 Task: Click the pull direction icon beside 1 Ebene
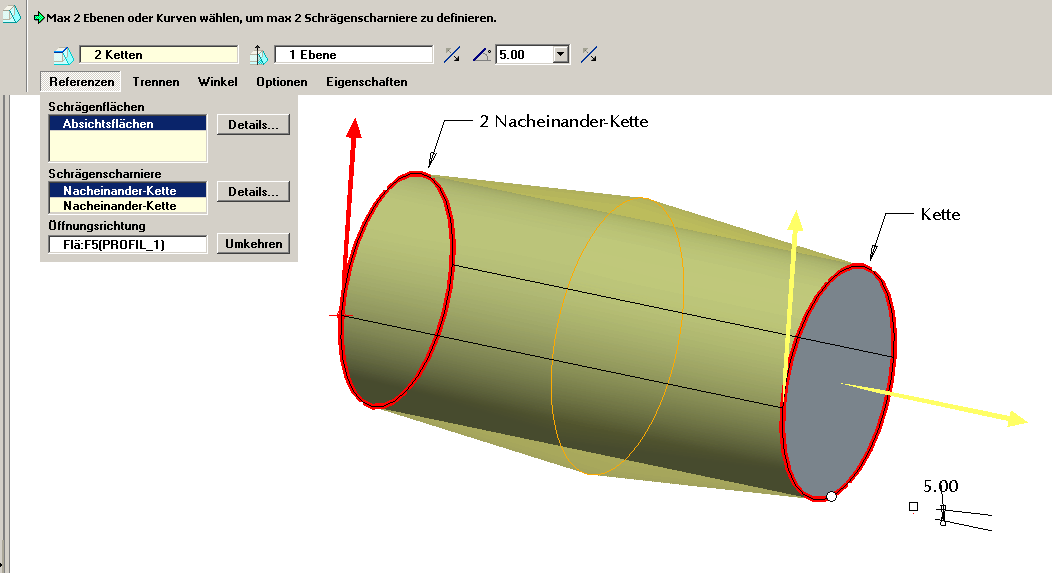258,55
